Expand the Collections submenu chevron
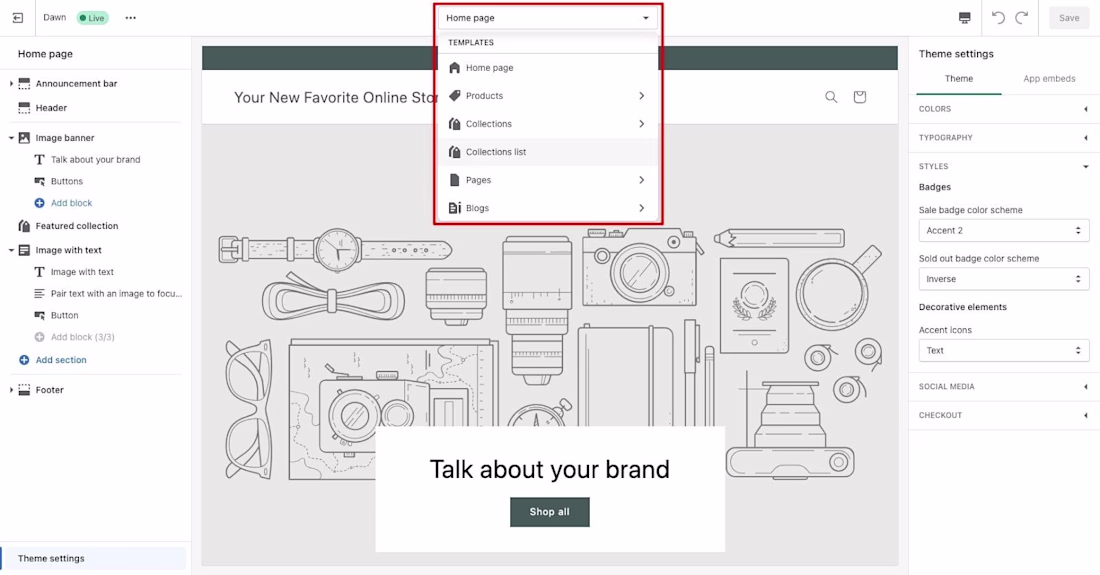The width and height of the screenshot is (1100, 575). pyautogui.click(x=641, y=123)
